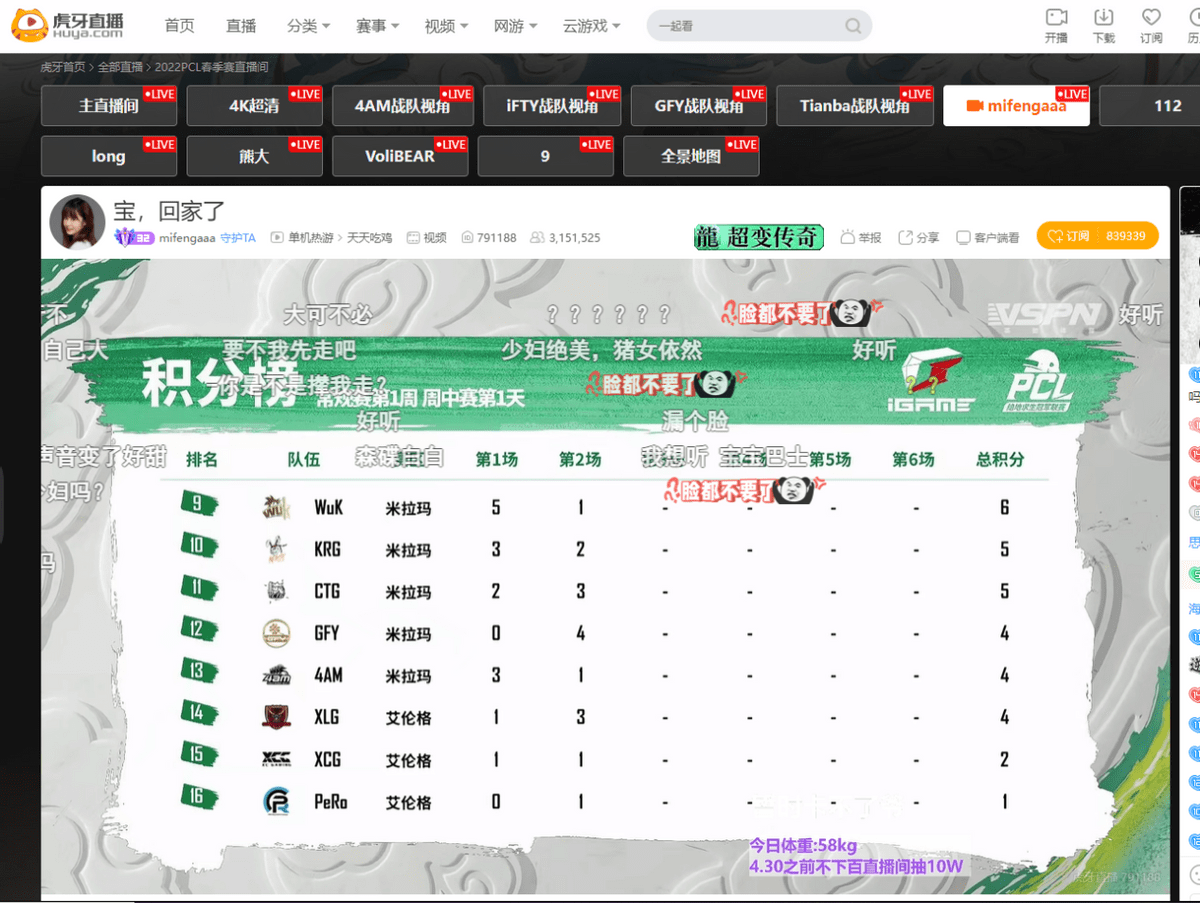Screen dimensions: 1200x903
Task: Expand the 网游 online games dropdown
Action: (516, 26)
